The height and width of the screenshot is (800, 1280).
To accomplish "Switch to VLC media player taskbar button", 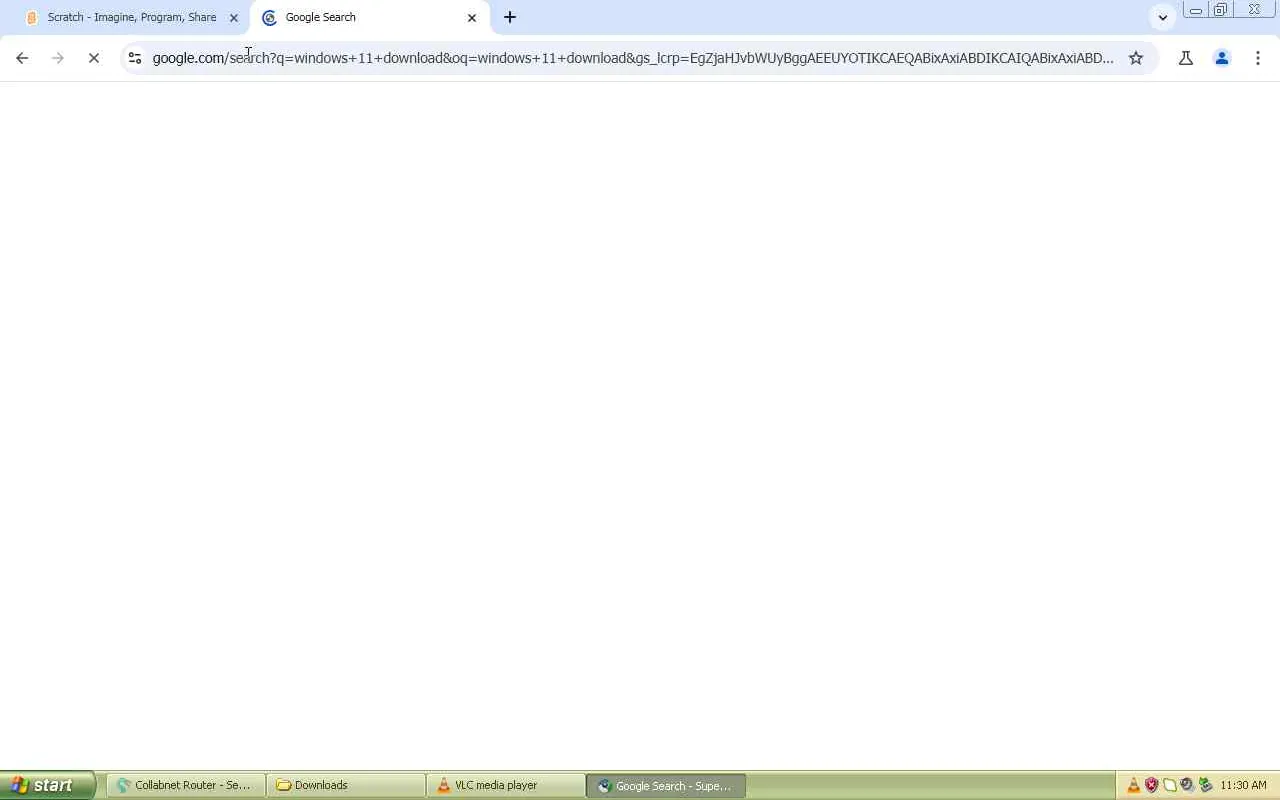I will [x=506, y=785].
